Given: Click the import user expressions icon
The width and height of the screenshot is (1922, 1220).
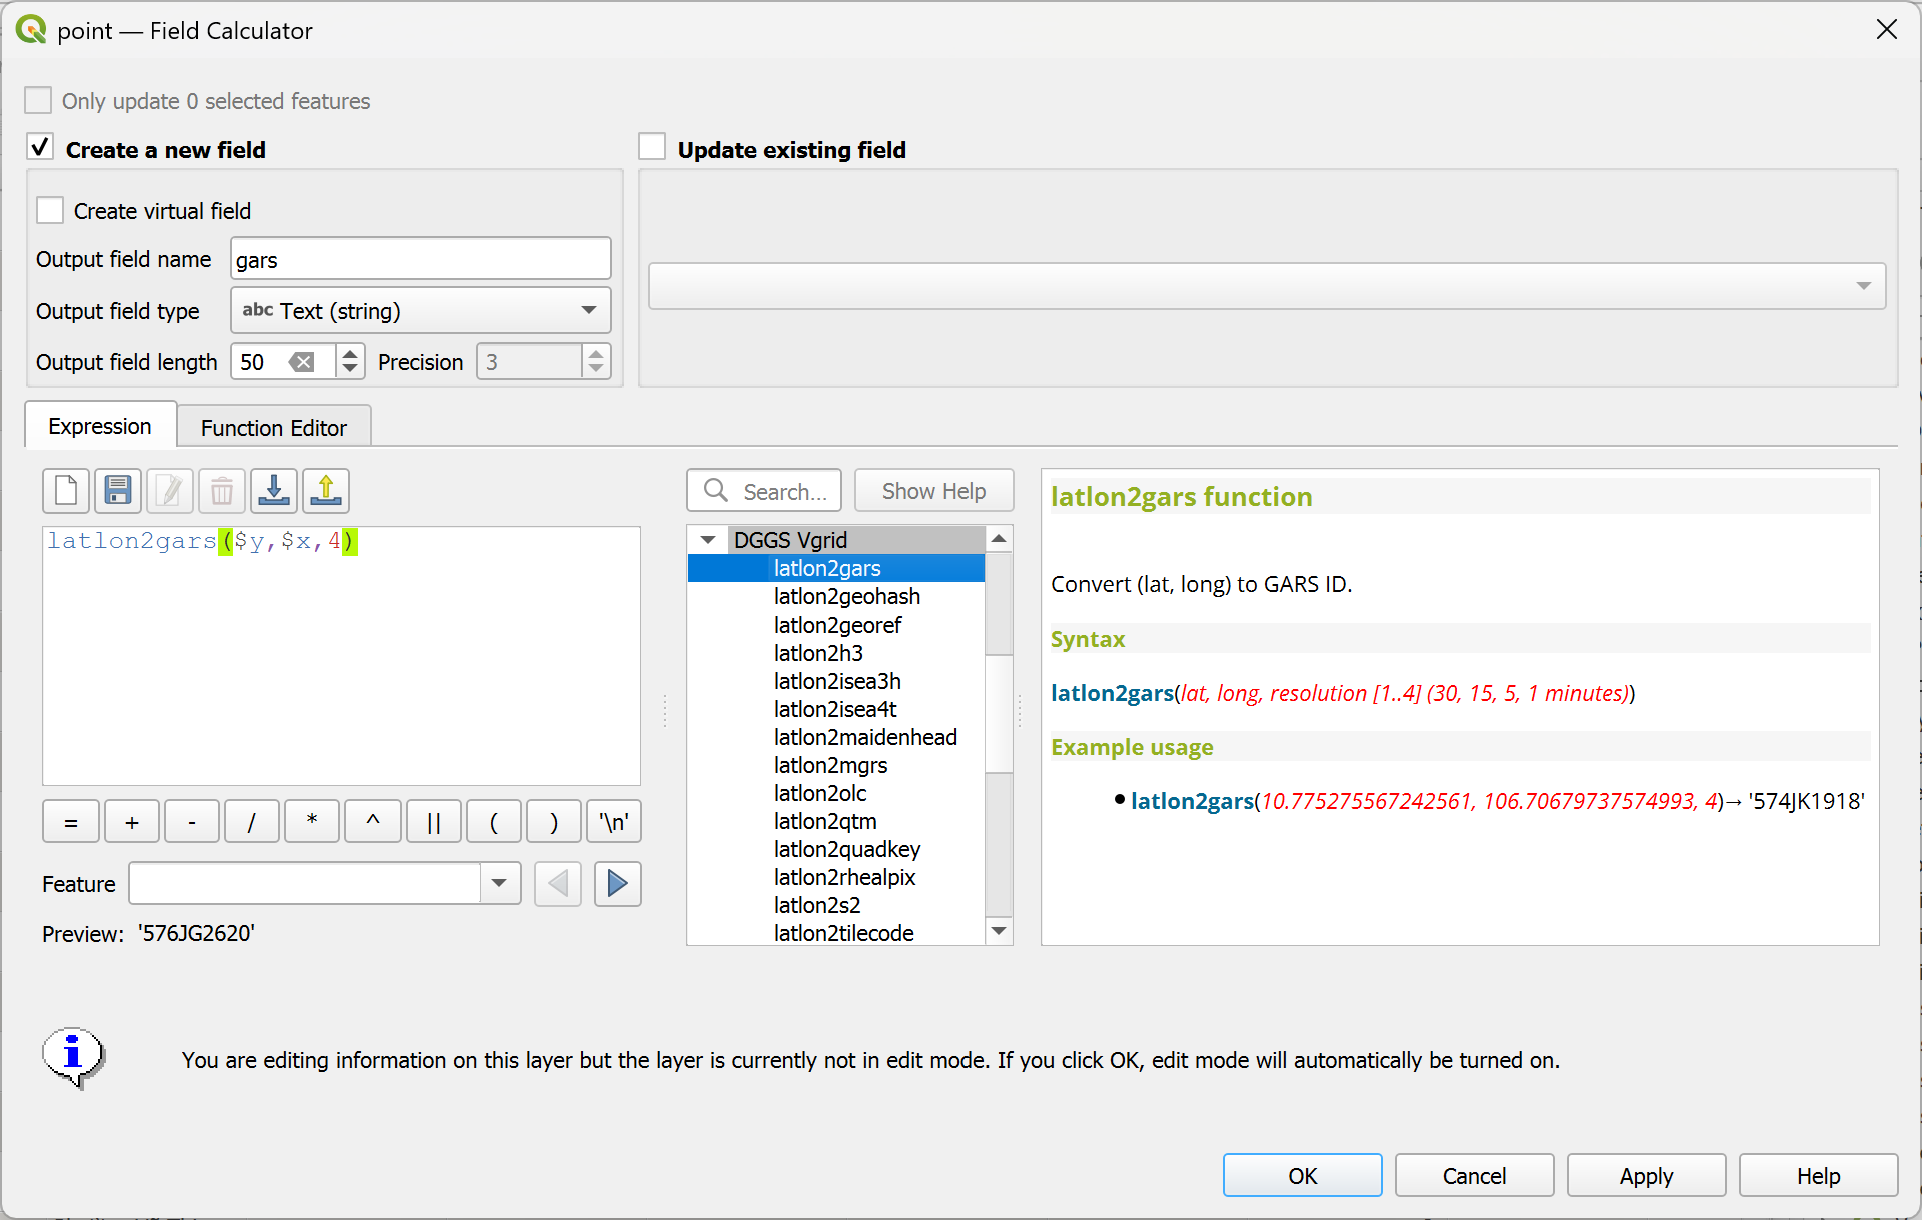Looking at the screenshot, I should coord(274,491).
